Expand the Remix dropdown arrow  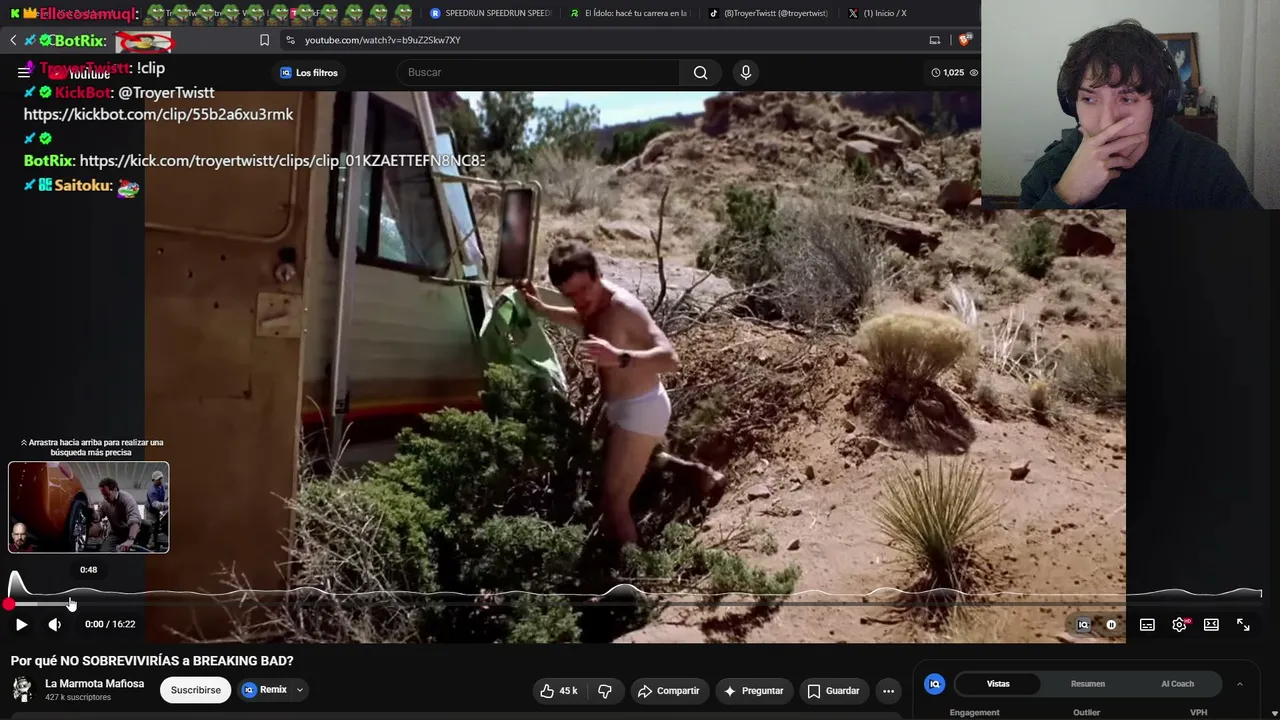pyautogui.click(x=299, y=690)
